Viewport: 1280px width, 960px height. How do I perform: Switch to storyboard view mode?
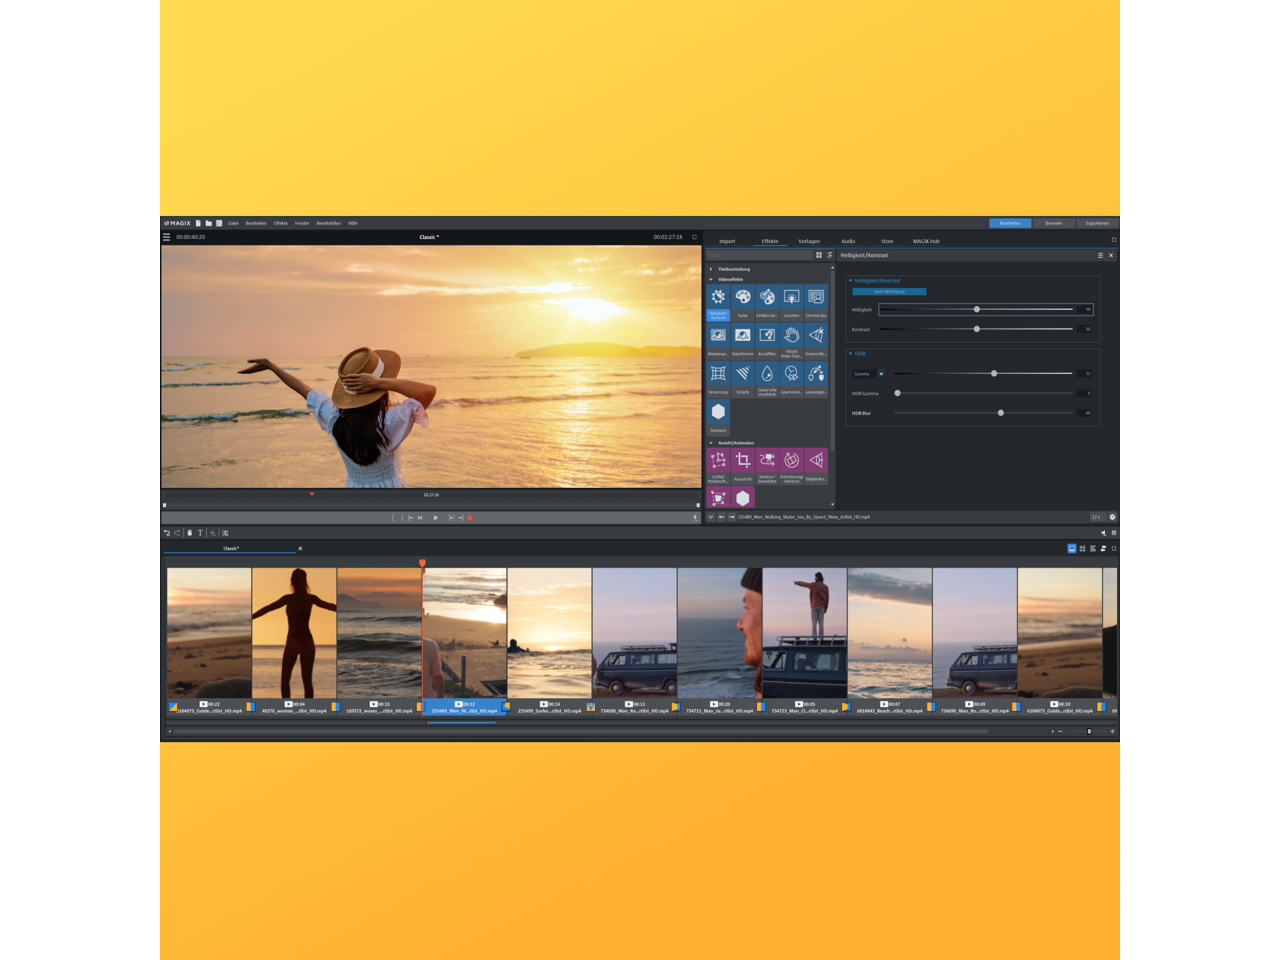click(x=1072, y=548)
